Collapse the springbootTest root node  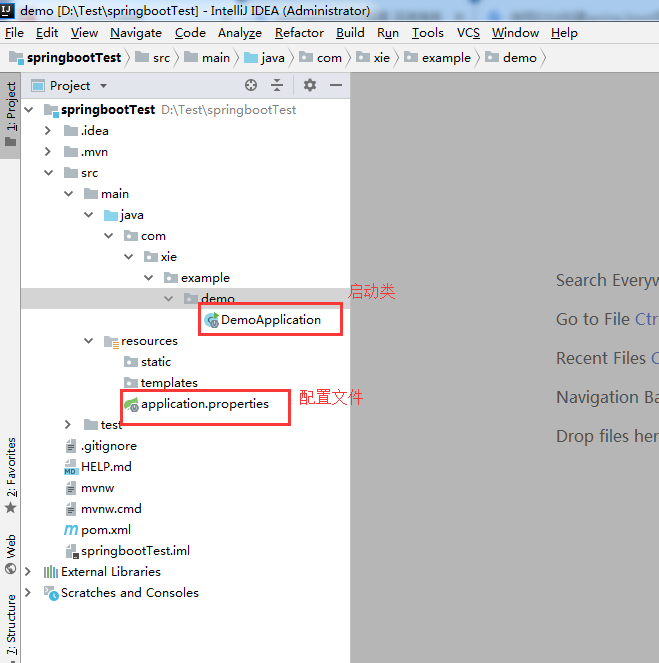(29, 110)
